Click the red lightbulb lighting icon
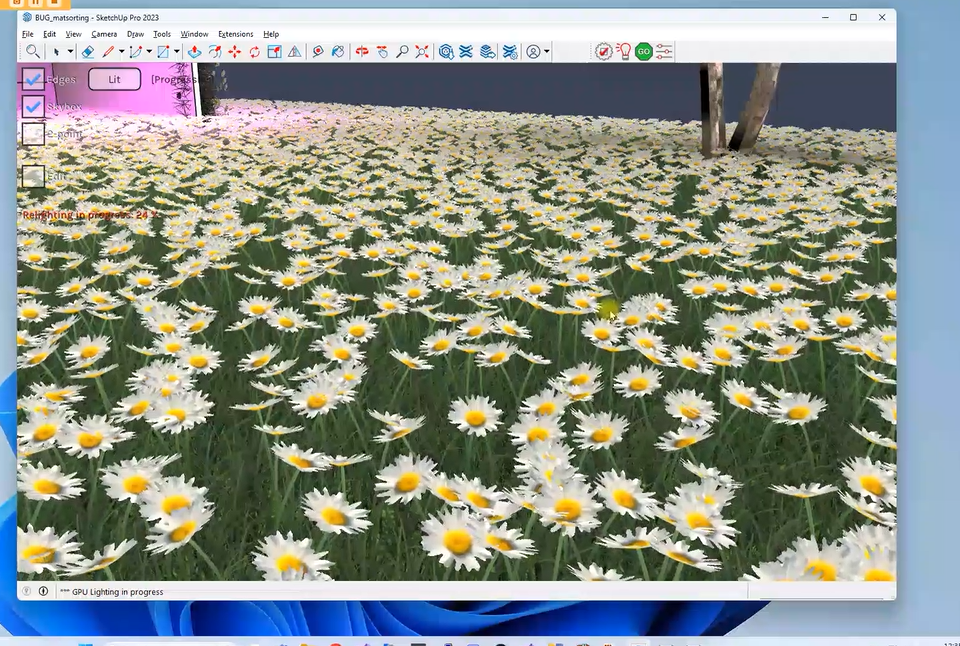 tap(623, 51)
